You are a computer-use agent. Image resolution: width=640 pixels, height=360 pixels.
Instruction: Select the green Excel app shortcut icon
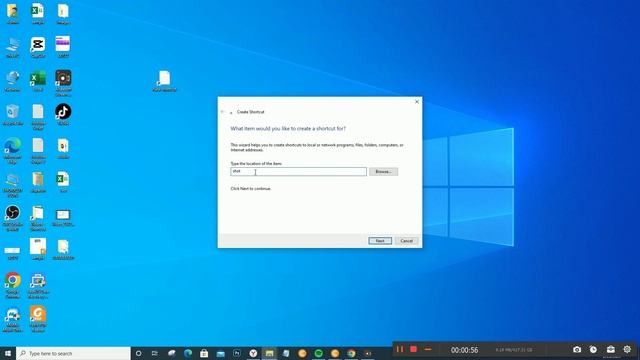click(x=38, y=81)
